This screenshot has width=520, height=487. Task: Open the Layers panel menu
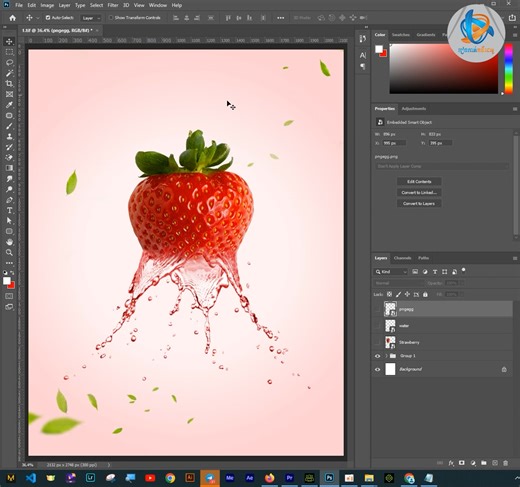coord(515,258)
